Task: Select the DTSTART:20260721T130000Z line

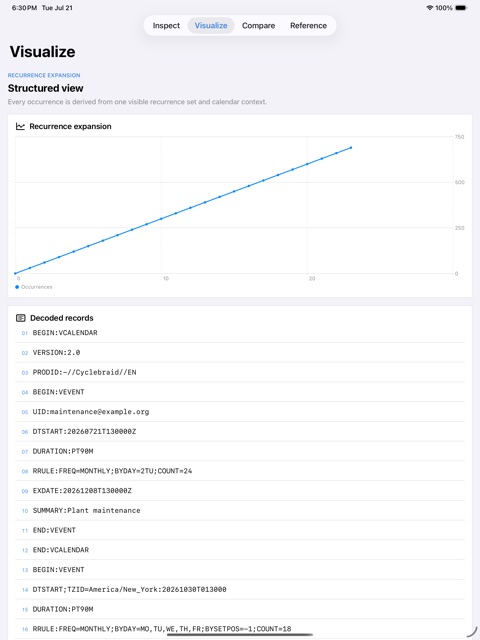Action: [x=240, y=431]
